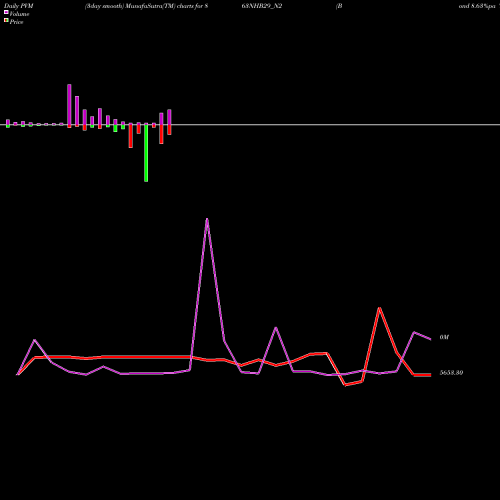Click the tallest magenta volume bar

pos(69,105)
